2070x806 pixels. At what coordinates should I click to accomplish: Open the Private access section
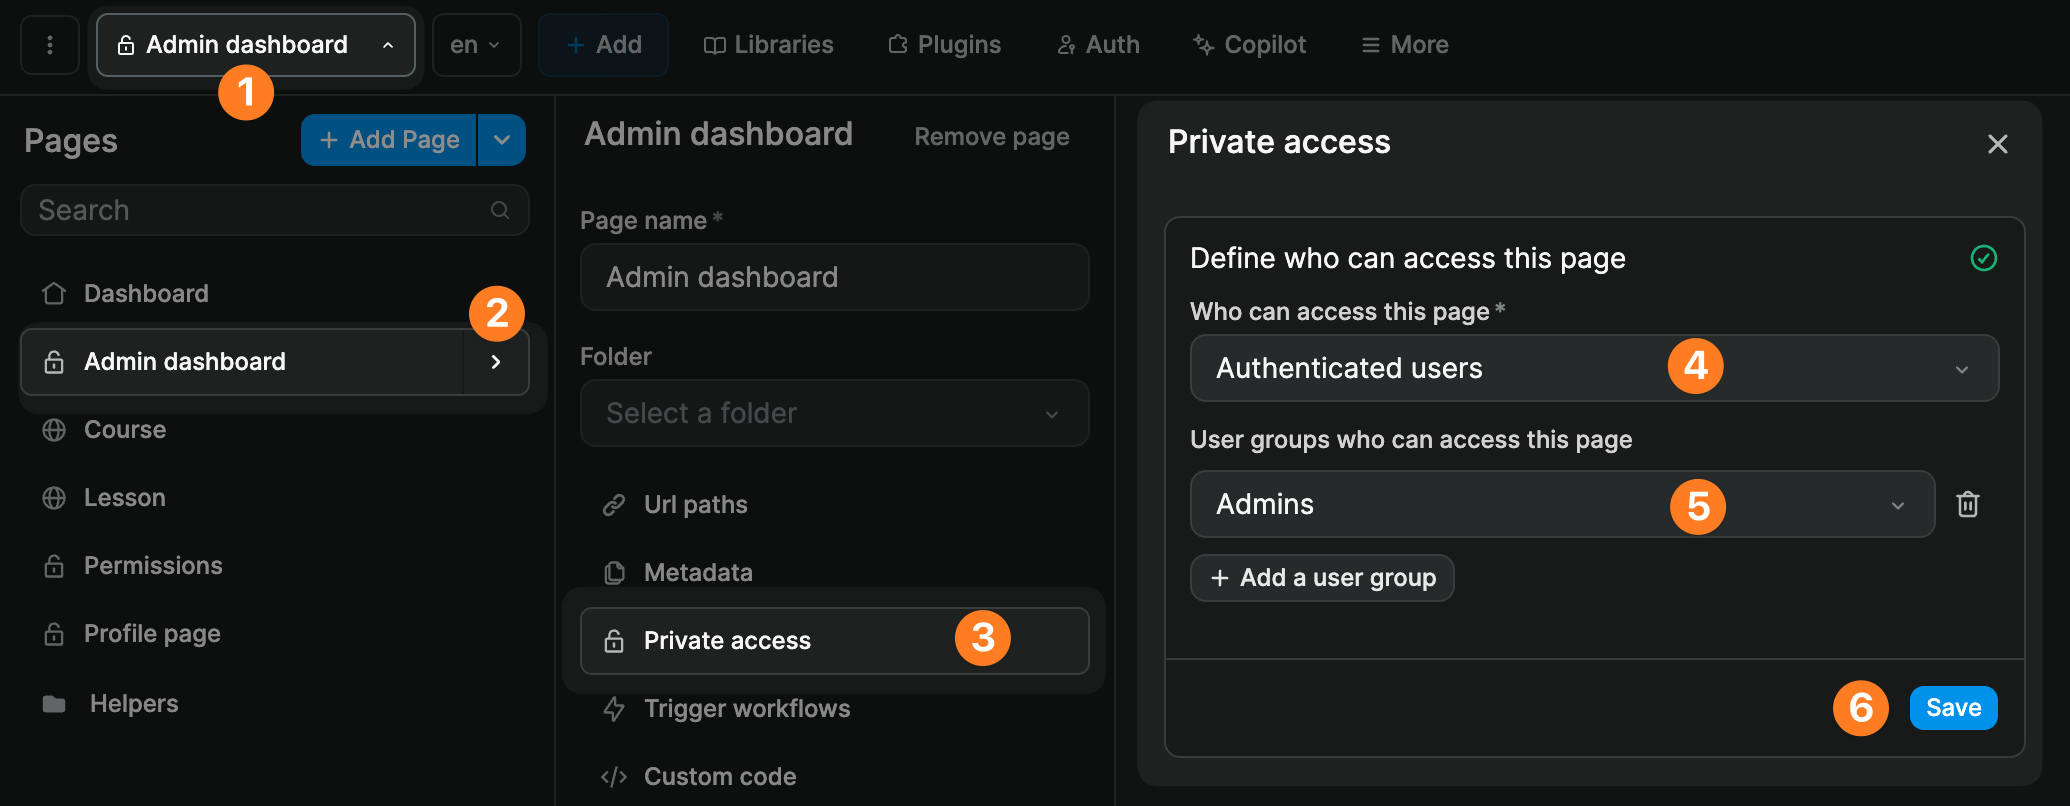(835, 641)
